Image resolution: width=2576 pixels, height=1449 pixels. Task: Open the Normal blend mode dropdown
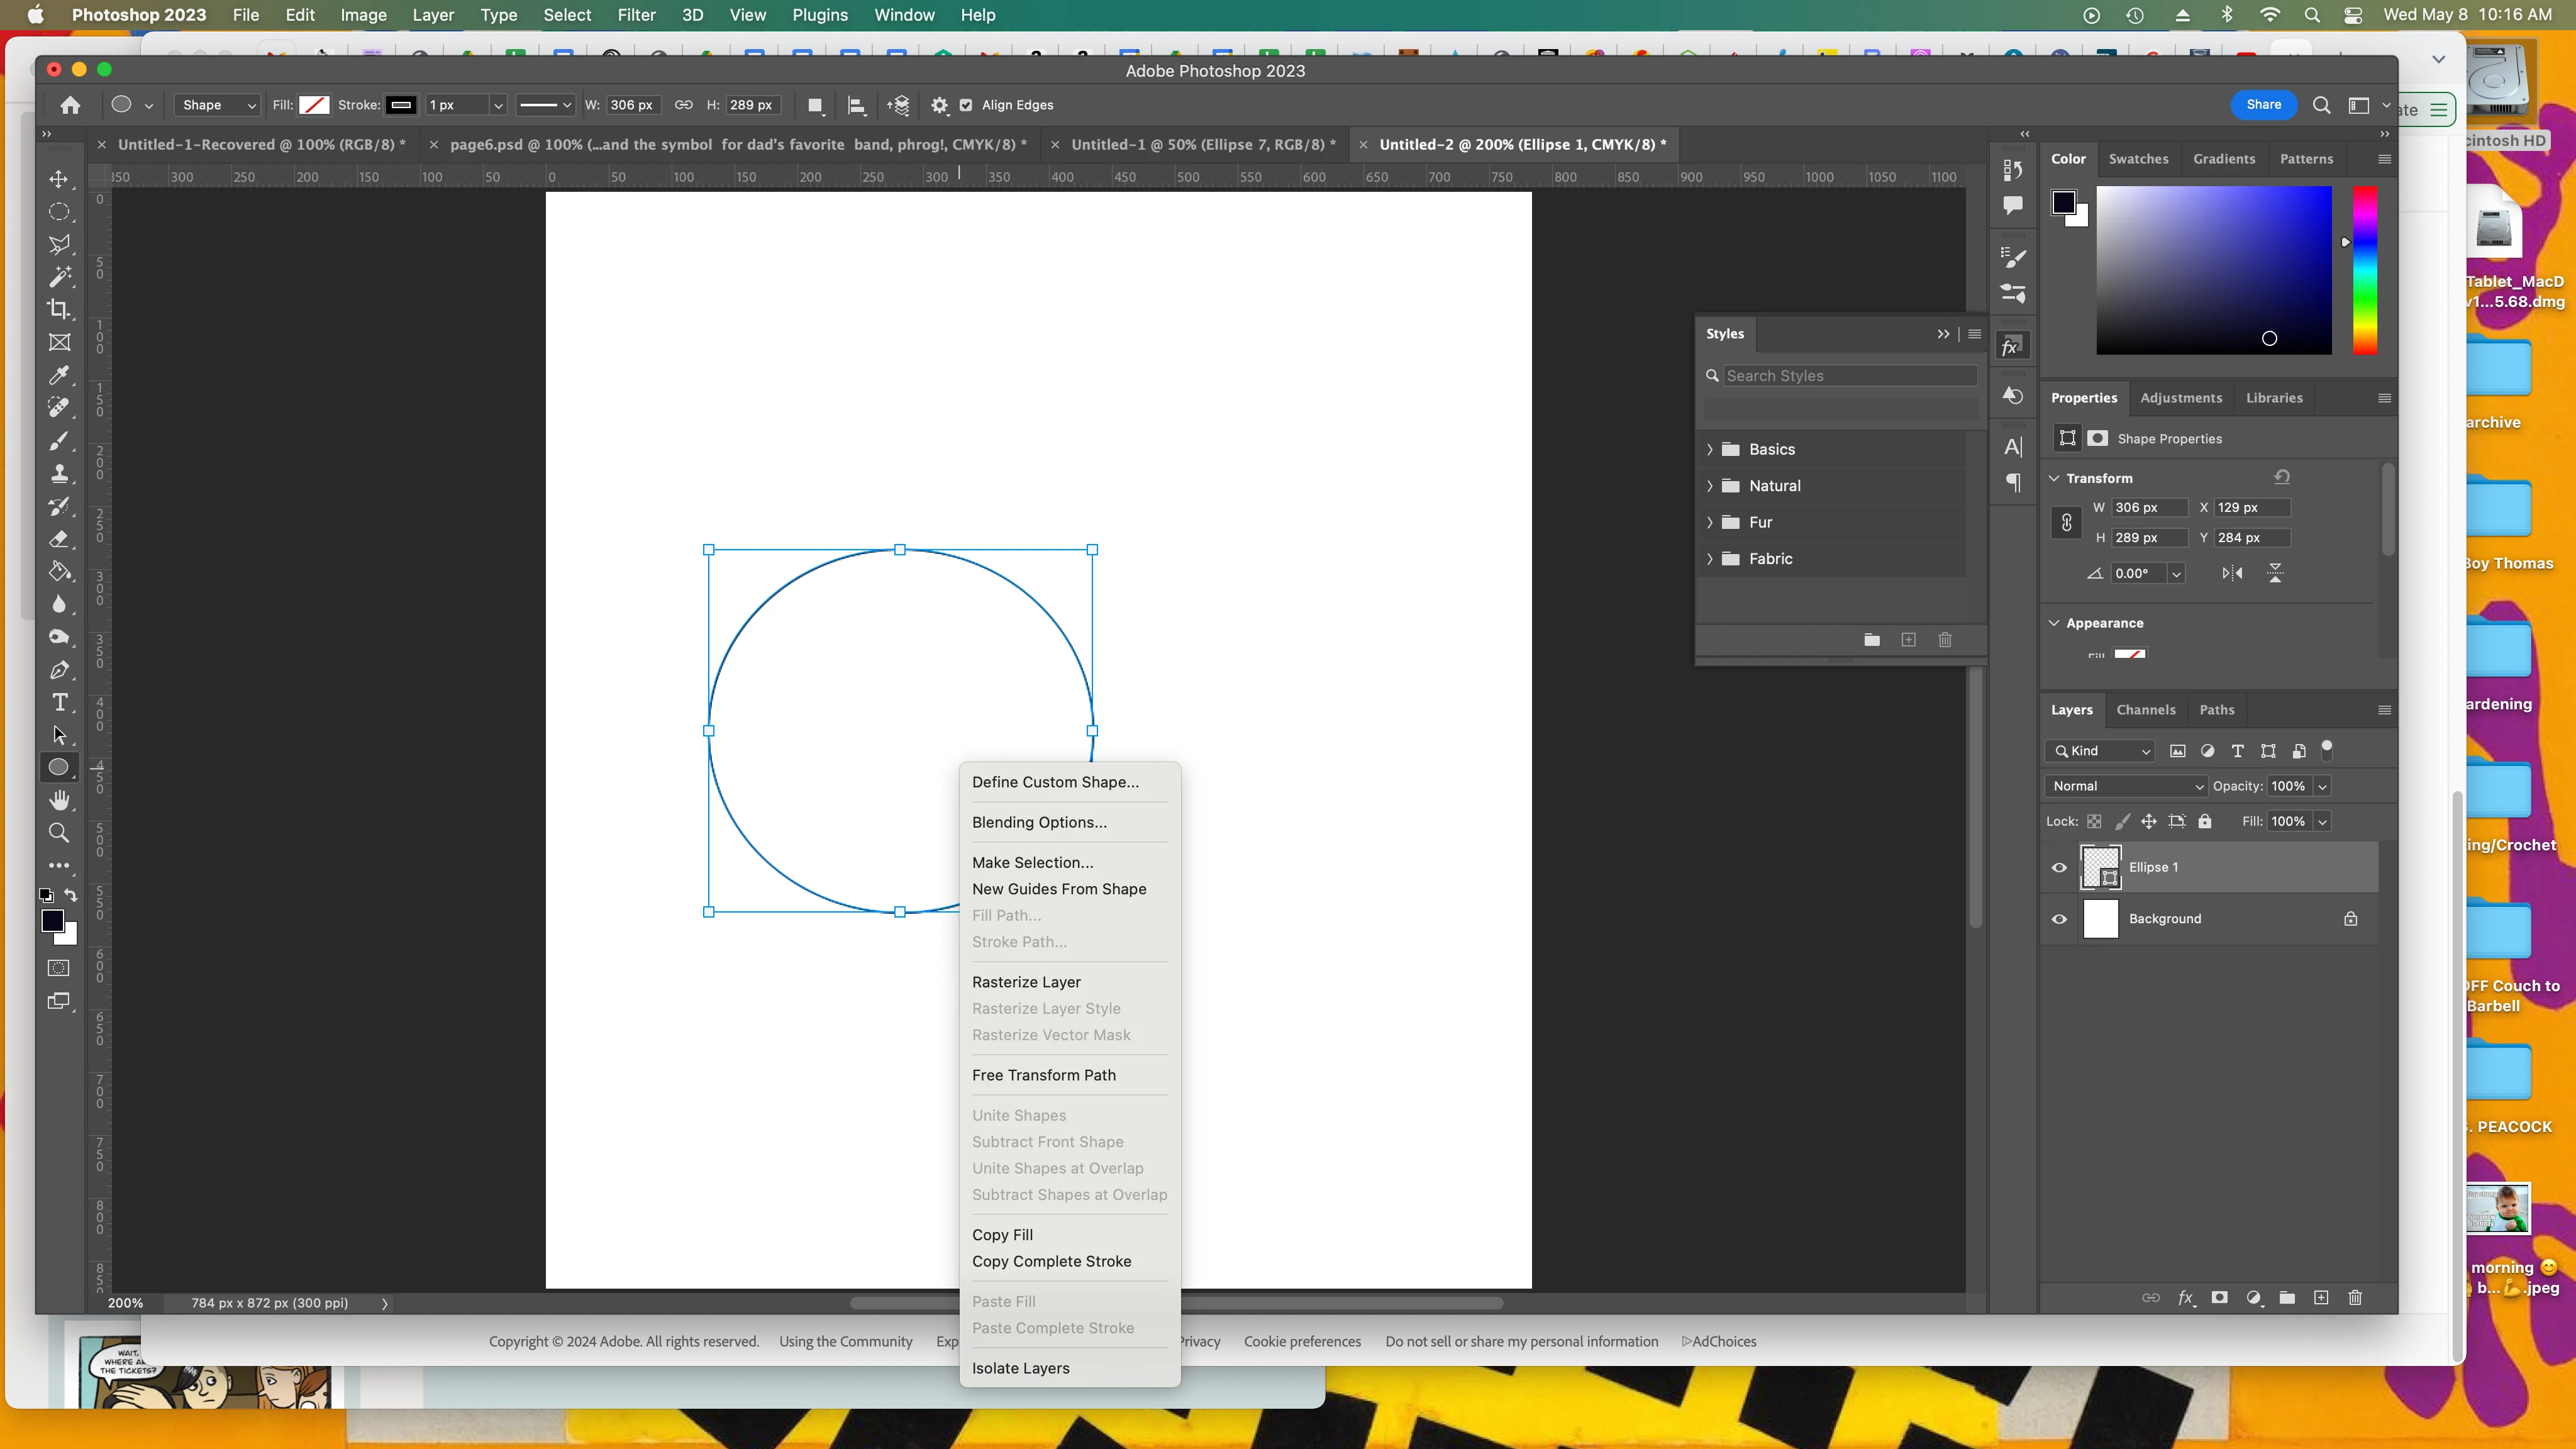[x=2125, y=786]
